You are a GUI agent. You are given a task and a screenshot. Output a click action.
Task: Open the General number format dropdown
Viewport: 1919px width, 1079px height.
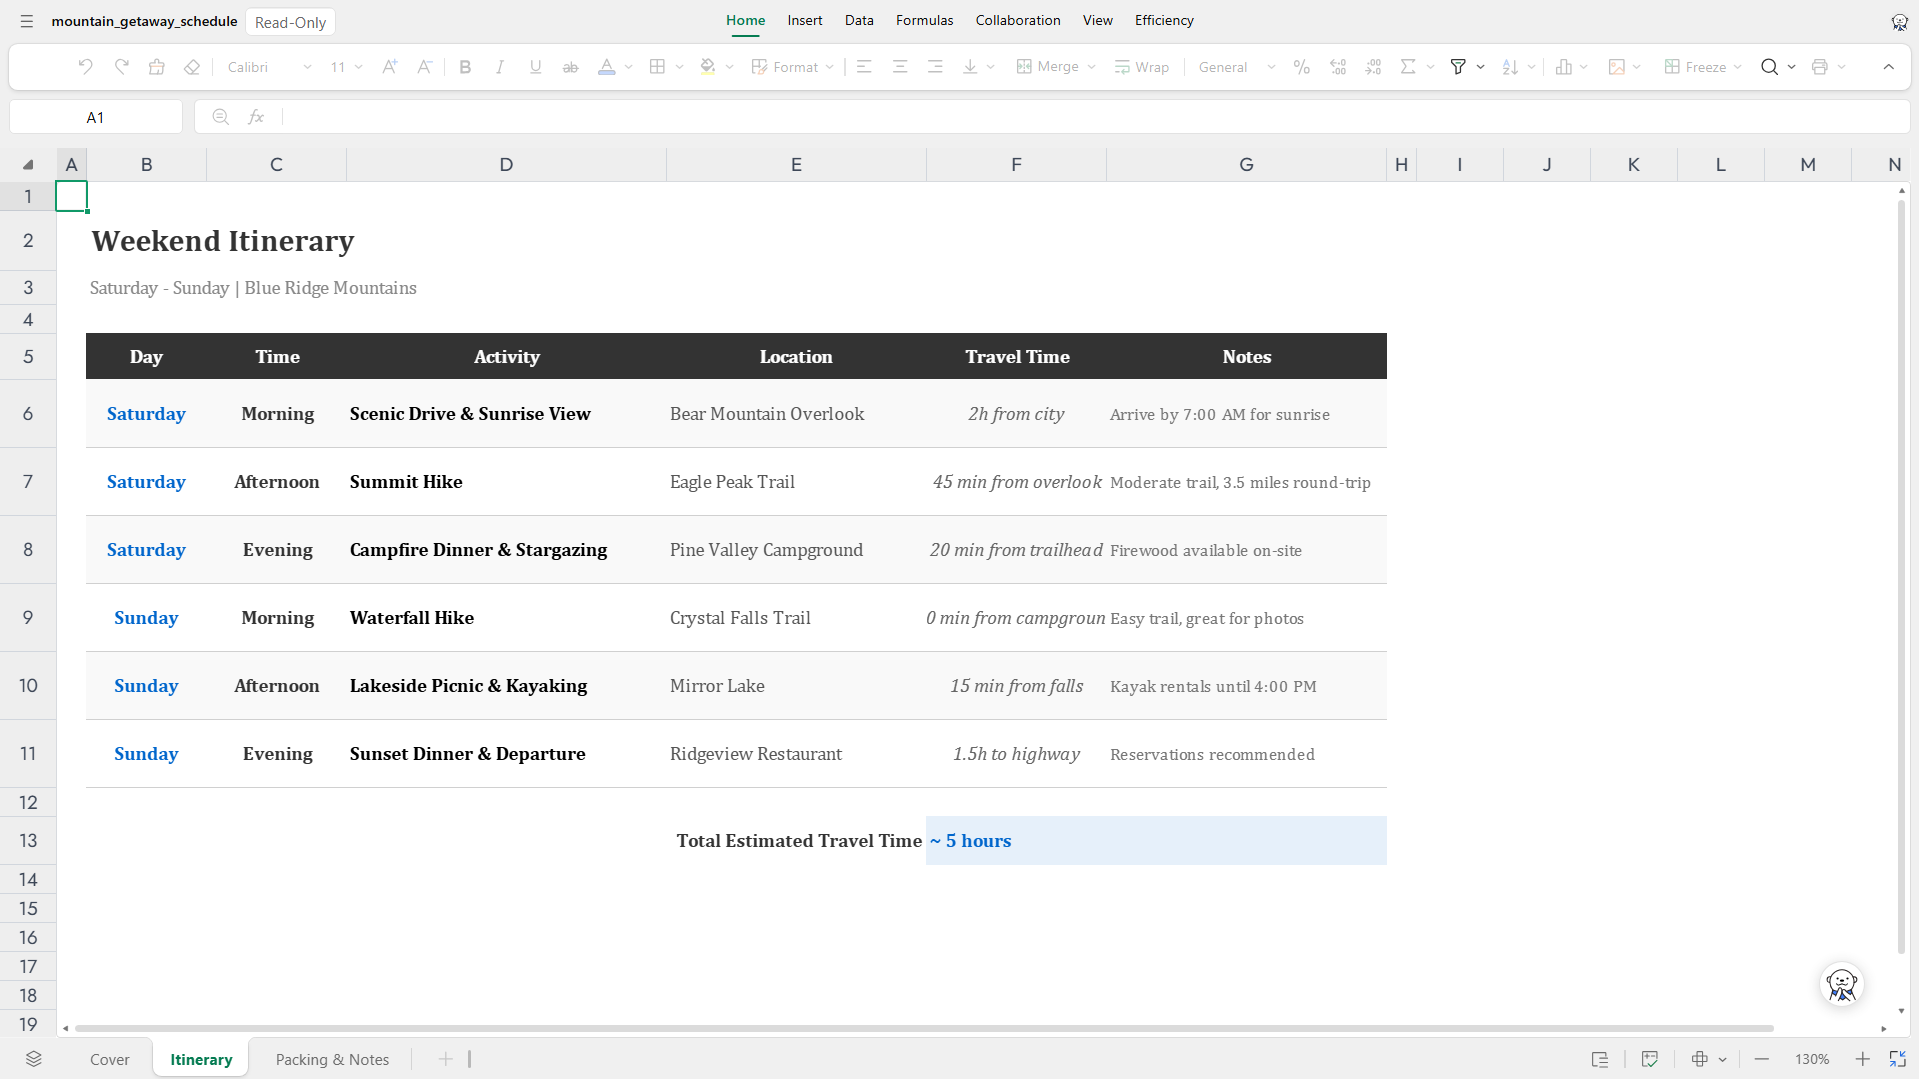[x=1237, y=67]
